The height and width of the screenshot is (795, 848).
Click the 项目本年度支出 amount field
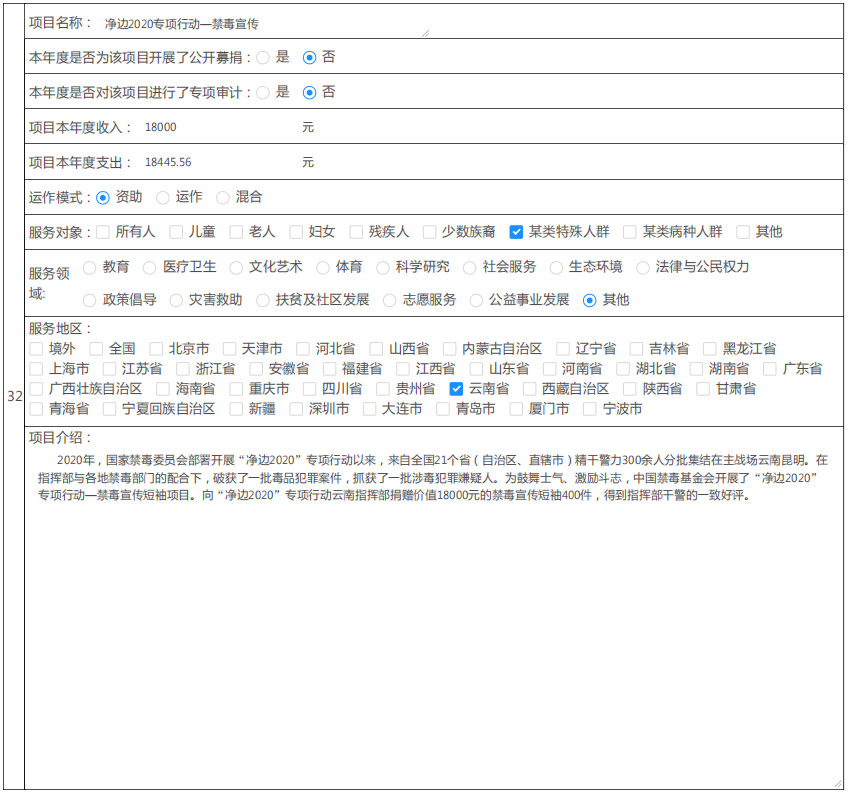click(x=218, y=162)
